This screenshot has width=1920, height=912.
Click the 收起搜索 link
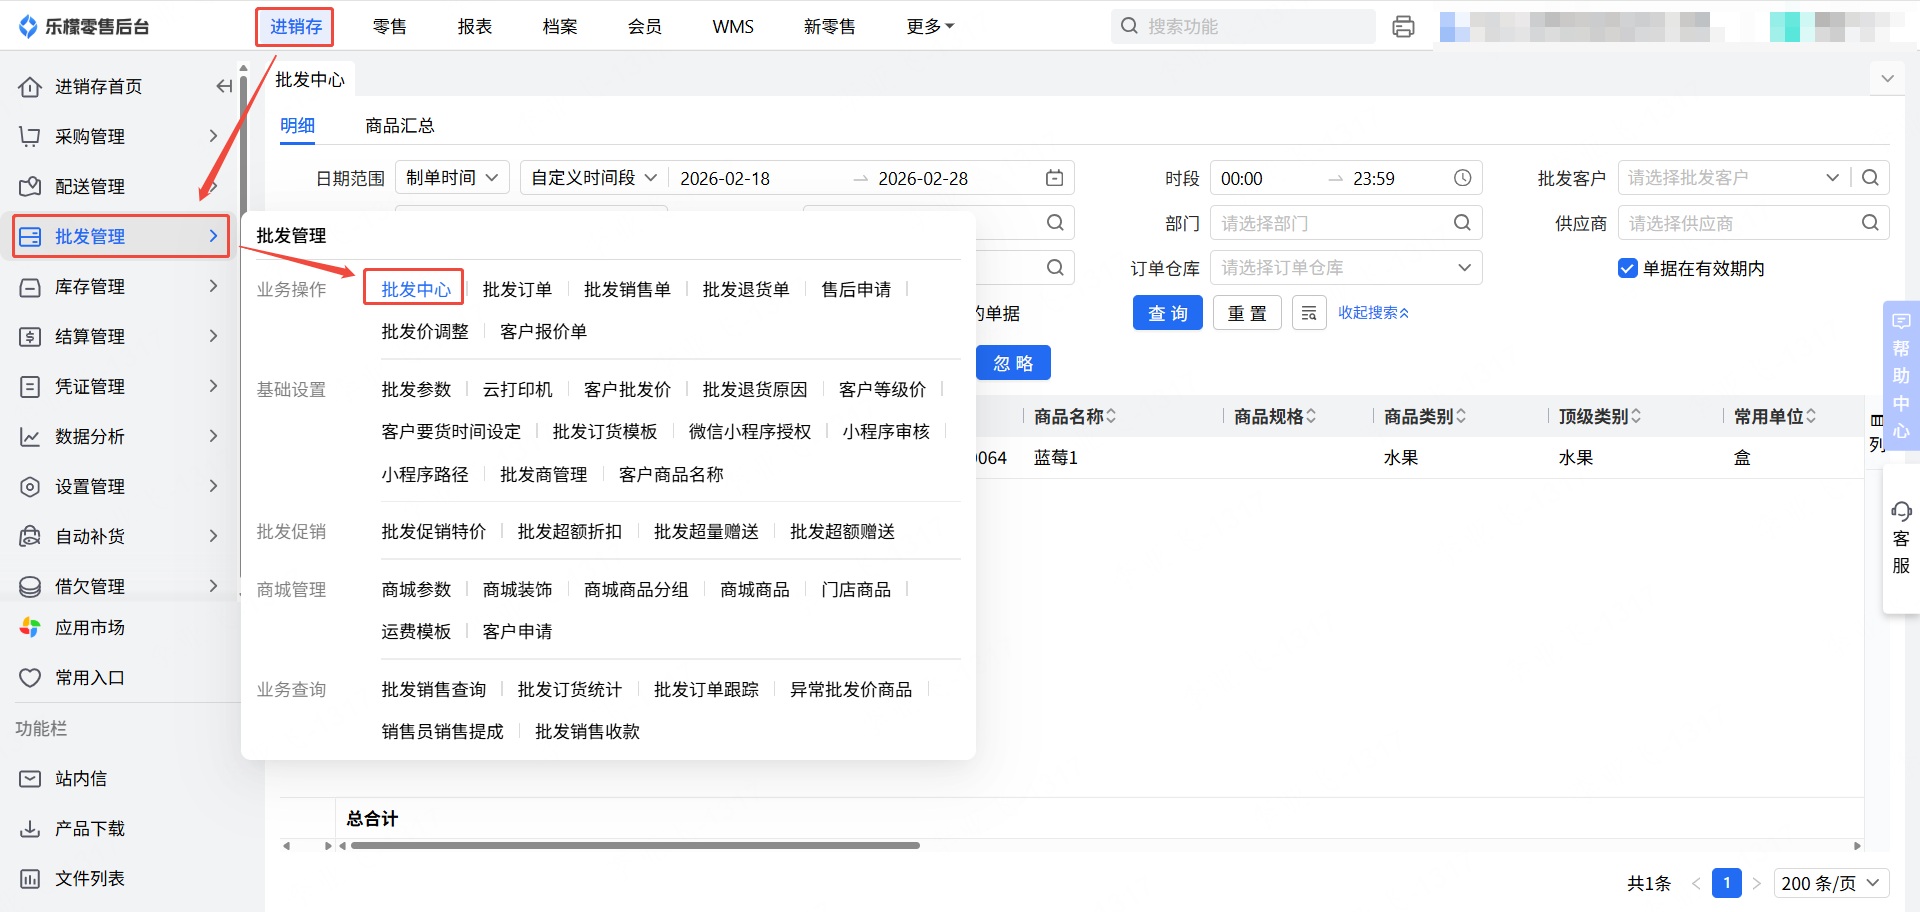click(x=1373, y=313)
